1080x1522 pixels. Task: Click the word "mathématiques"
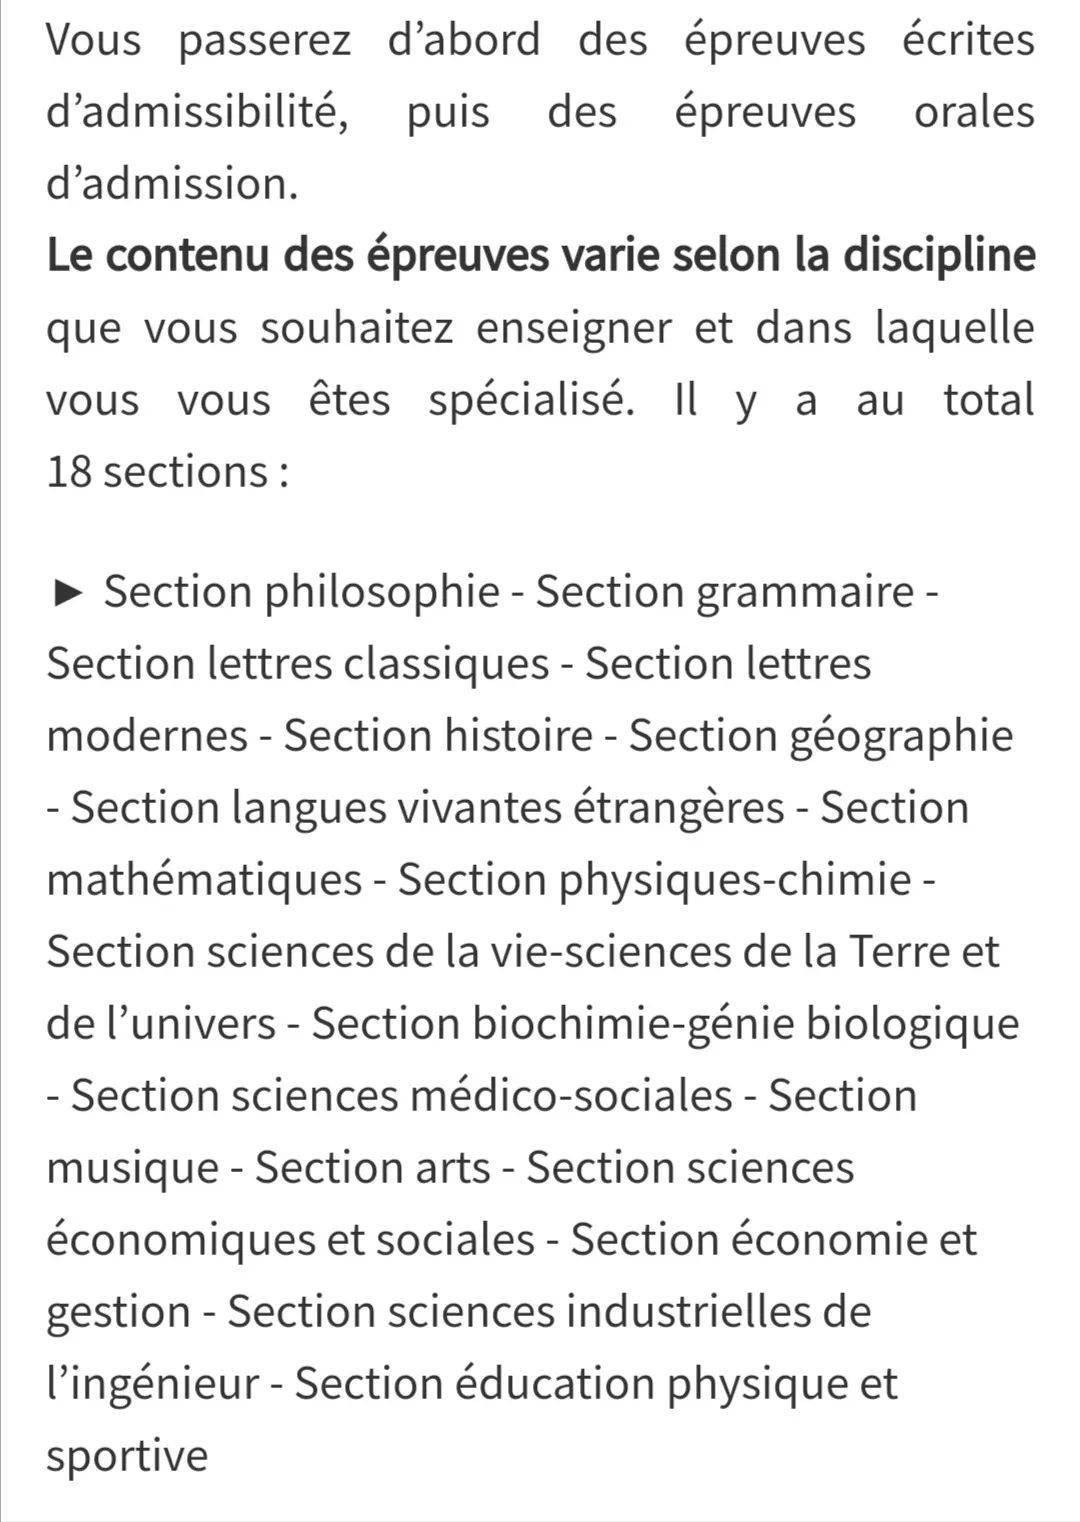pyautogui.click(x=204, y=880)
